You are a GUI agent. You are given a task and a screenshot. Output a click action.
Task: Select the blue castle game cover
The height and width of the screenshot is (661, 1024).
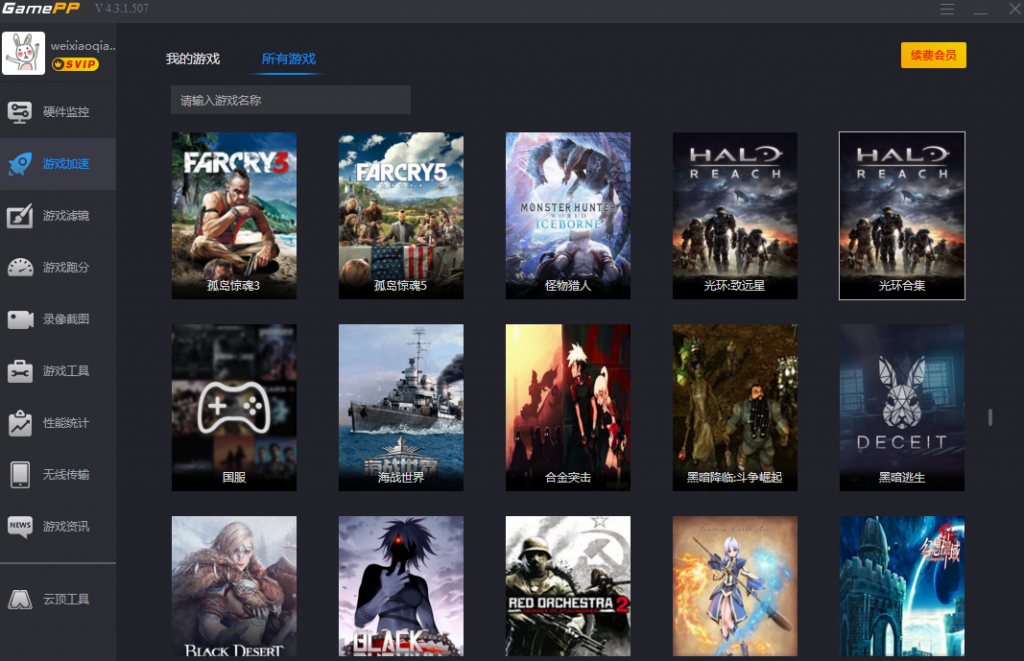(x=902, y=586)
